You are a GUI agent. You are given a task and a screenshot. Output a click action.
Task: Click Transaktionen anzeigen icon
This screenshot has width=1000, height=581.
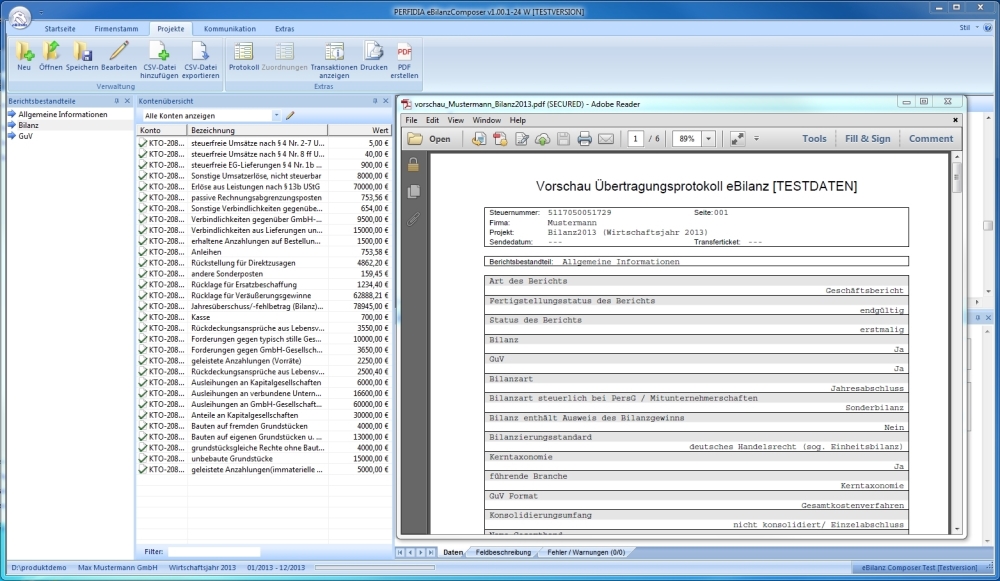[334, 51]
